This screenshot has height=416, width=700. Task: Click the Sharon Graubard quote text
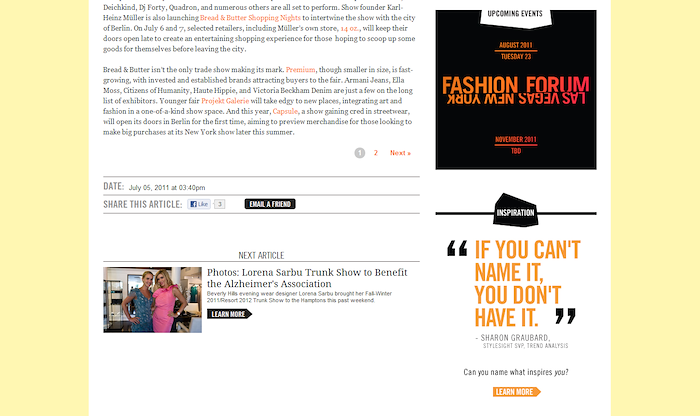[527, 283]
